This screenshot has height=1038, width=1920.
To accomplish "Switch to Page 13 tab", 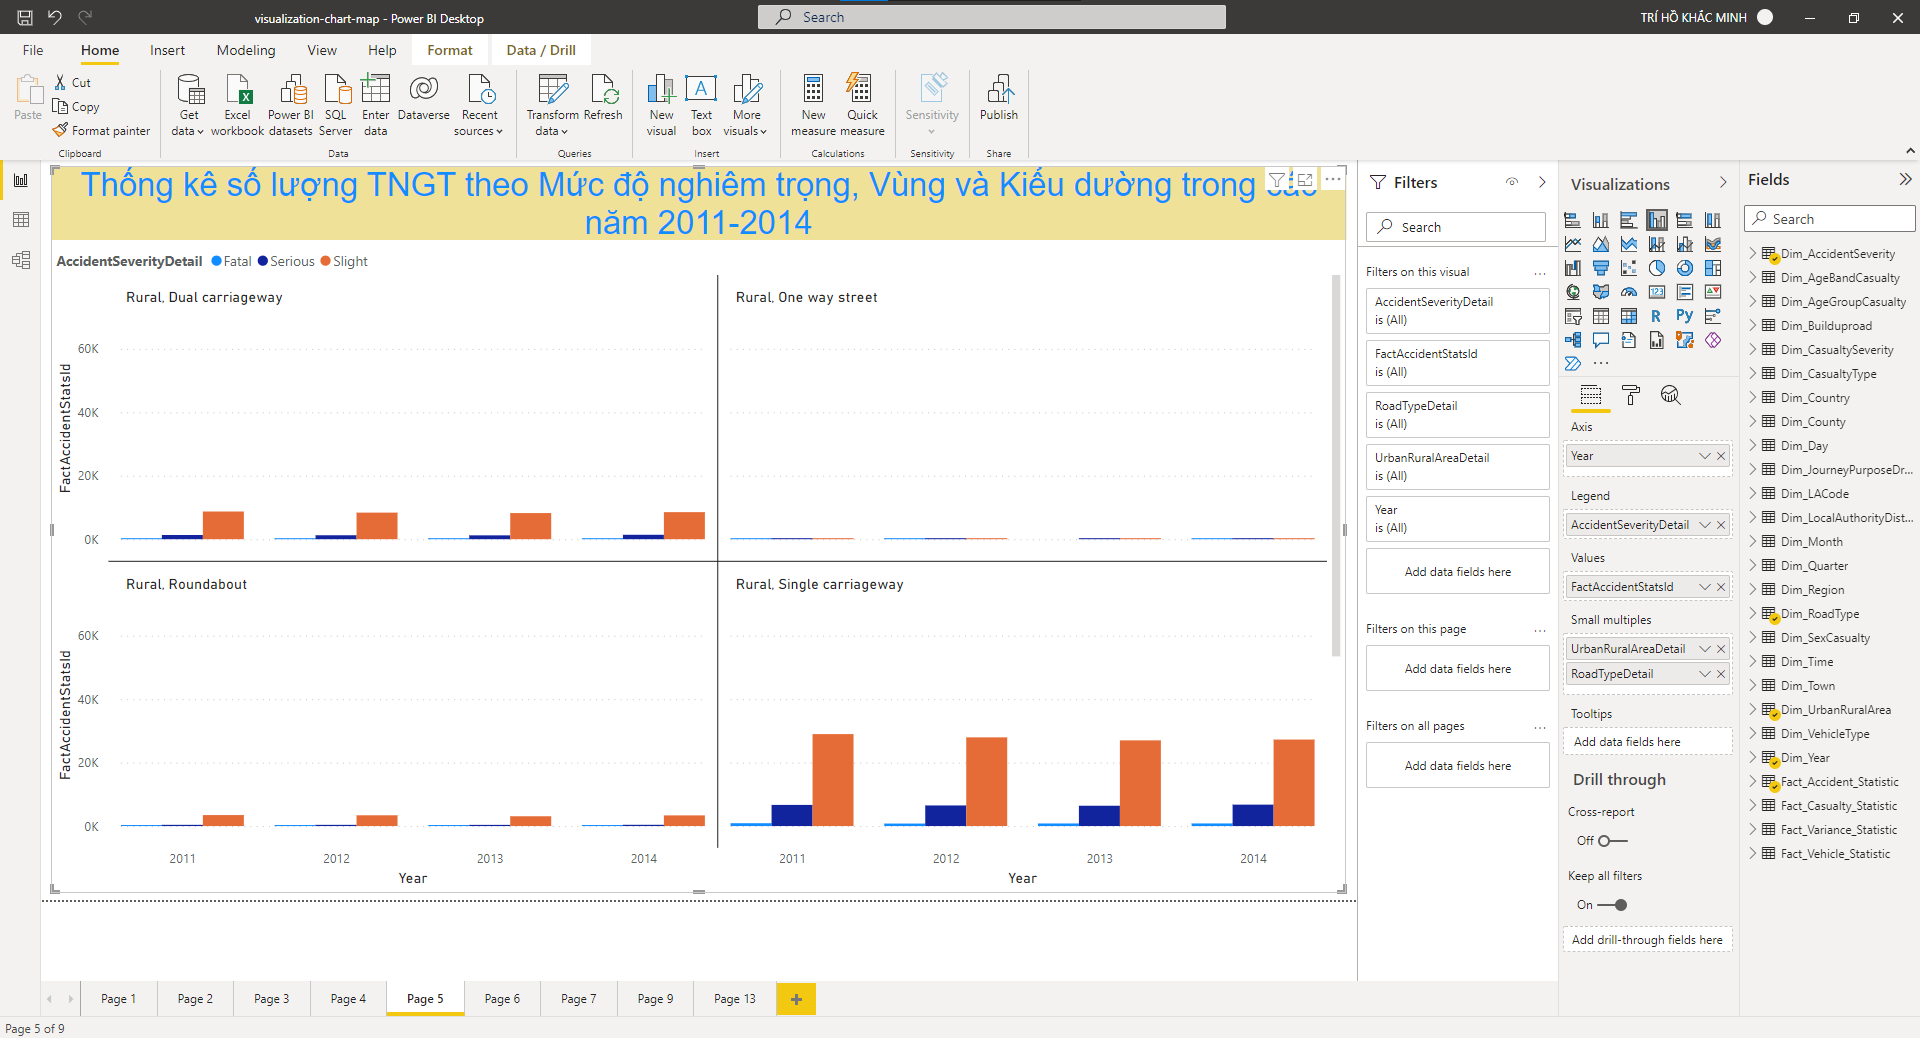I will [735, 999].
